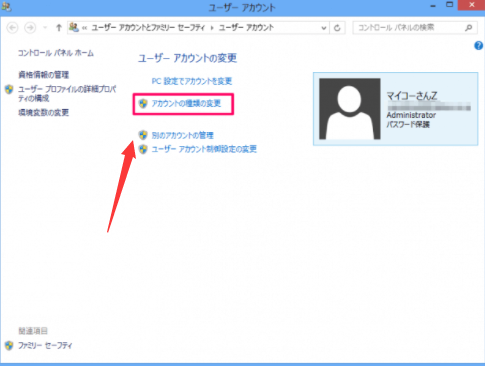Viewport: 485px width, 366px height.
Task: Click the ユーザー アカウント breadcrumb segment
Action: (x=246, y=28)
